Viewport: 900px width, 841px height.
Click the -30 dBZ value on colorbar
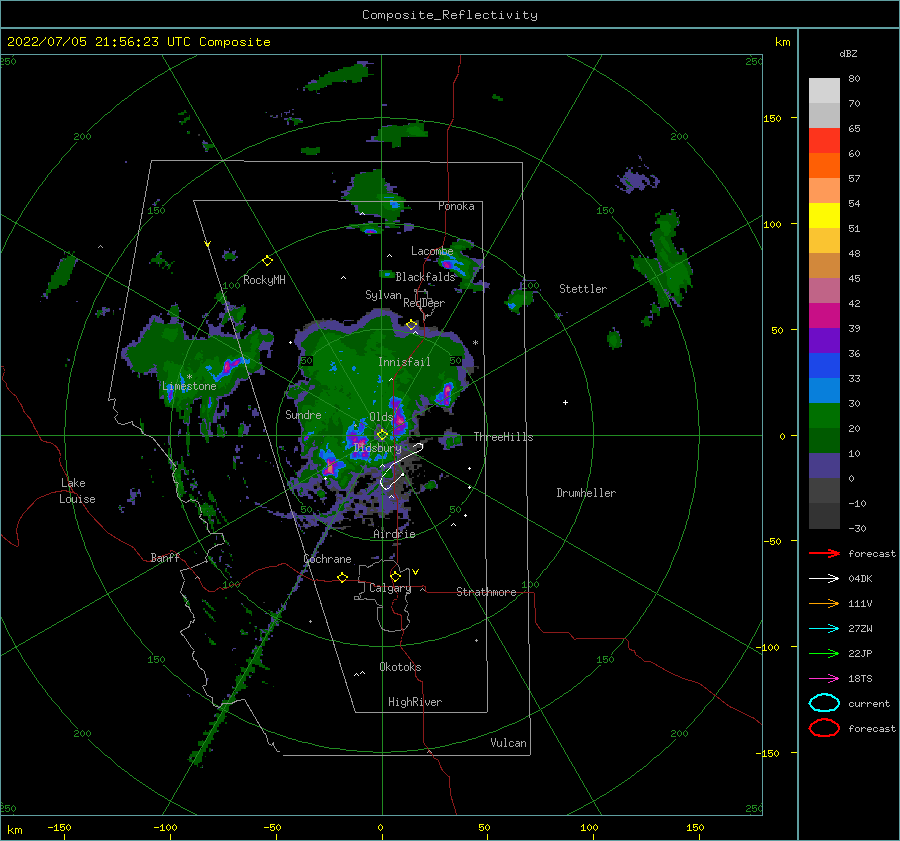(857, 528)
